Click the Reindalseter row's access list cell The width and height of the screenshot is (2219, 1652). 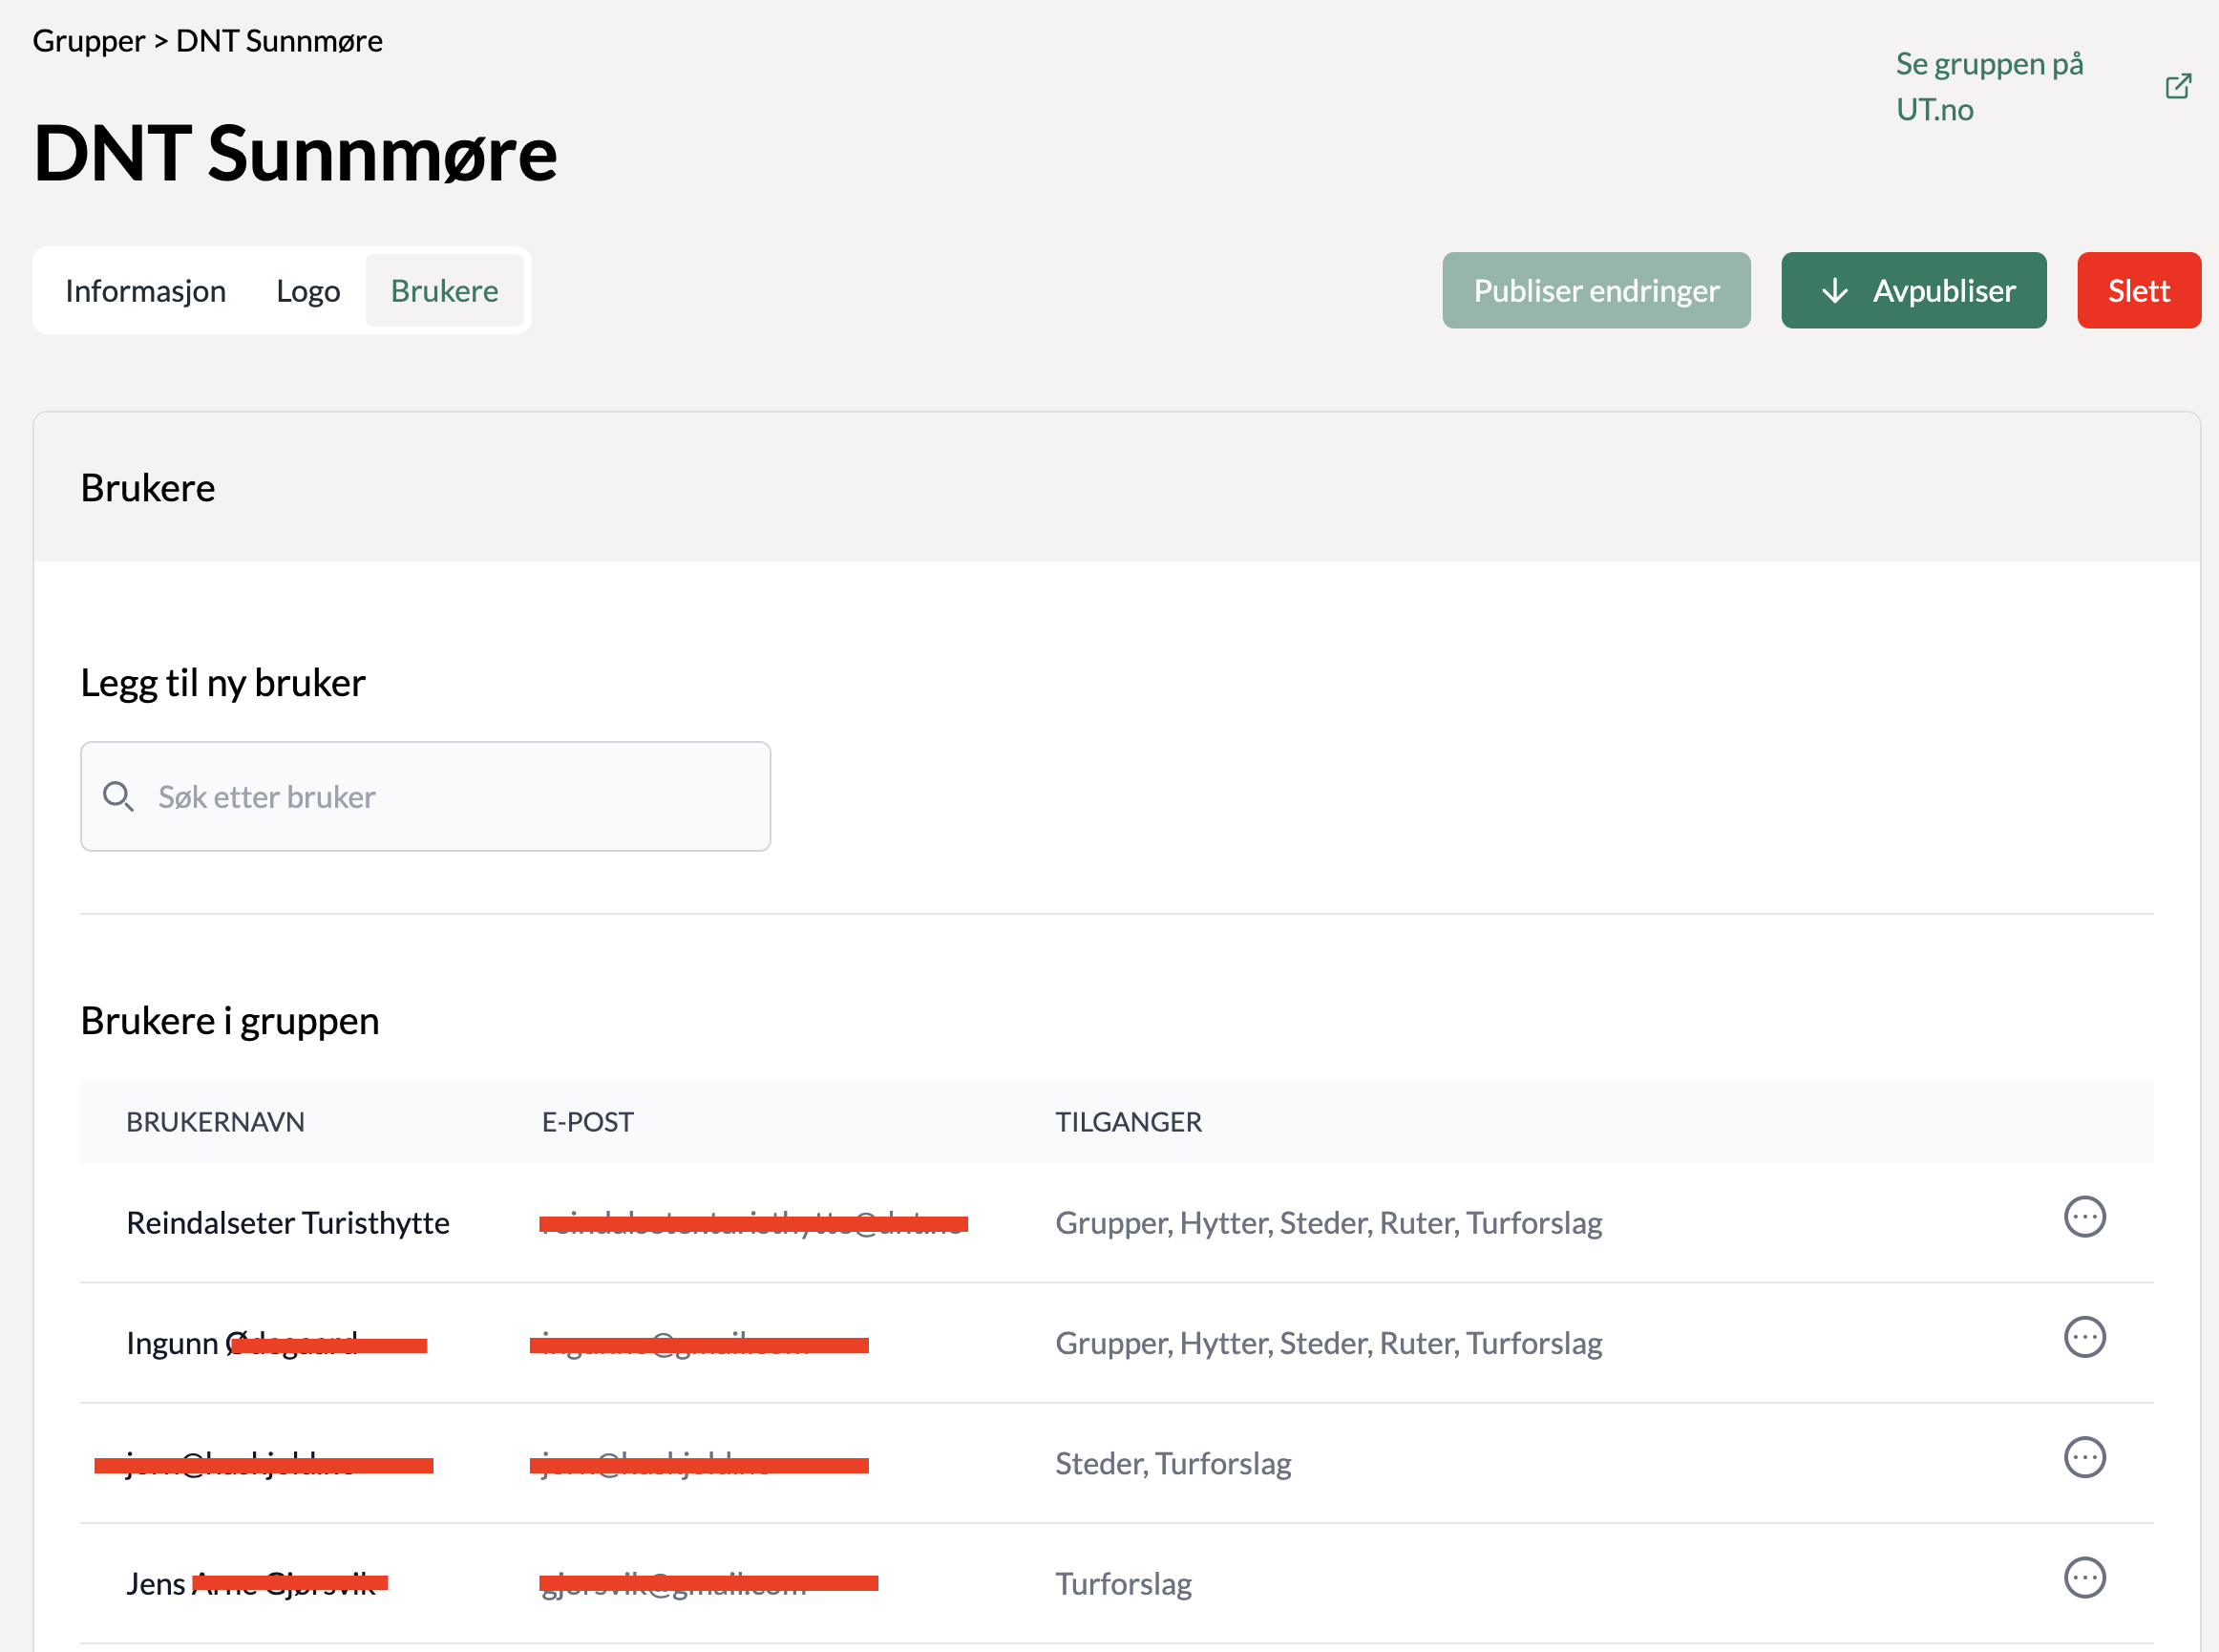point(1328,1223)
